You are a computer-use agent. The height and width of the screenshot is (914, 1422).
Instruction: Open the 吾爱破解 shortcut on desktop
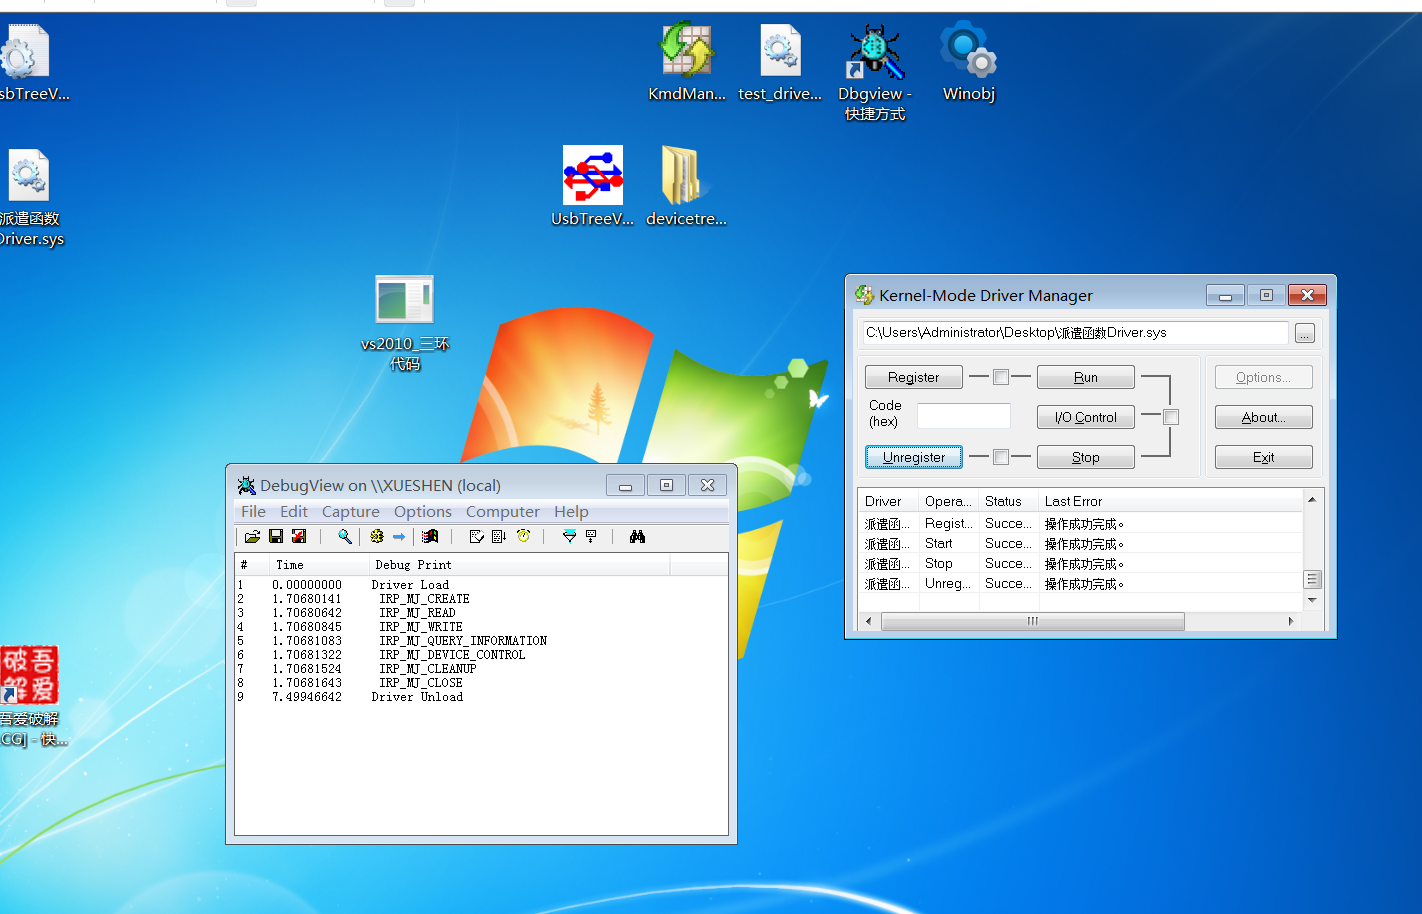pos(32,697)
